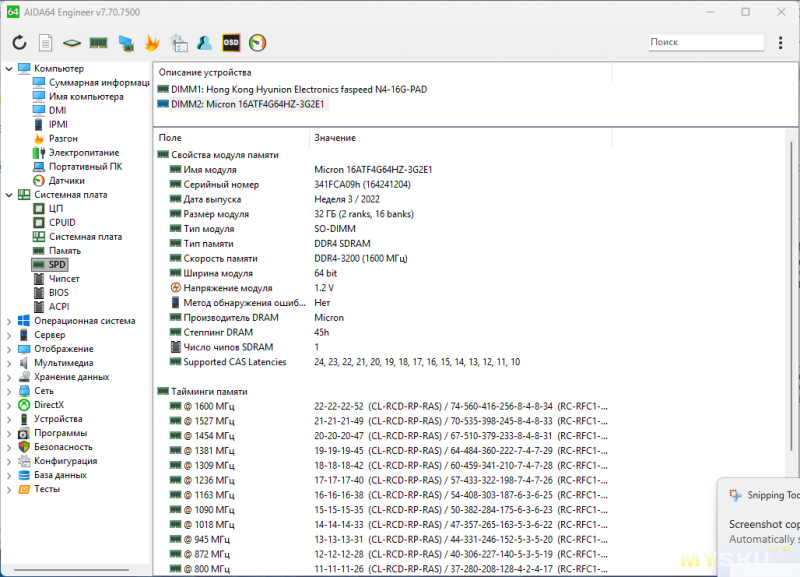Click the user silhouette toolbar icon

[x=204, y=43]
